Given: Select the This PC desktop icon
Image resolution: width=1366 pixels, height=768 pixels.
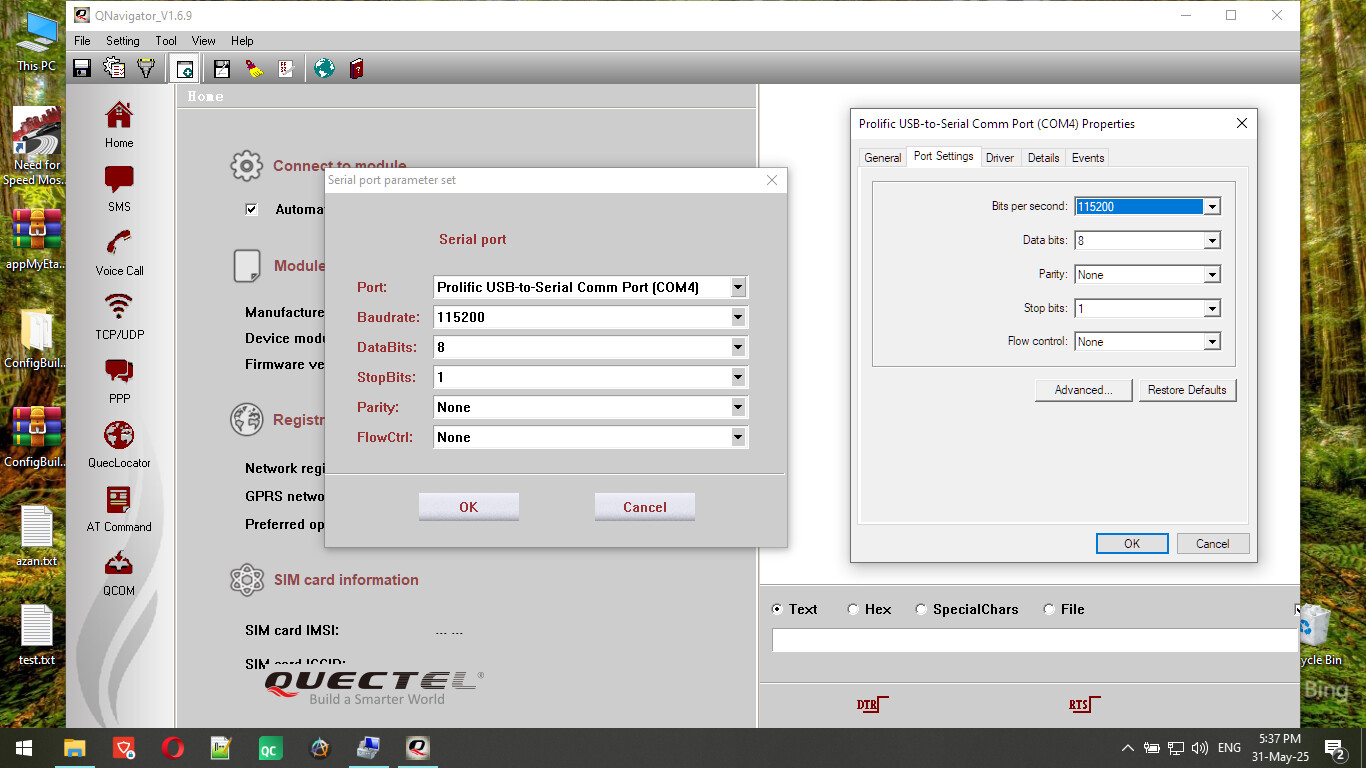Looking at the screenshot, I should [37, 42].
